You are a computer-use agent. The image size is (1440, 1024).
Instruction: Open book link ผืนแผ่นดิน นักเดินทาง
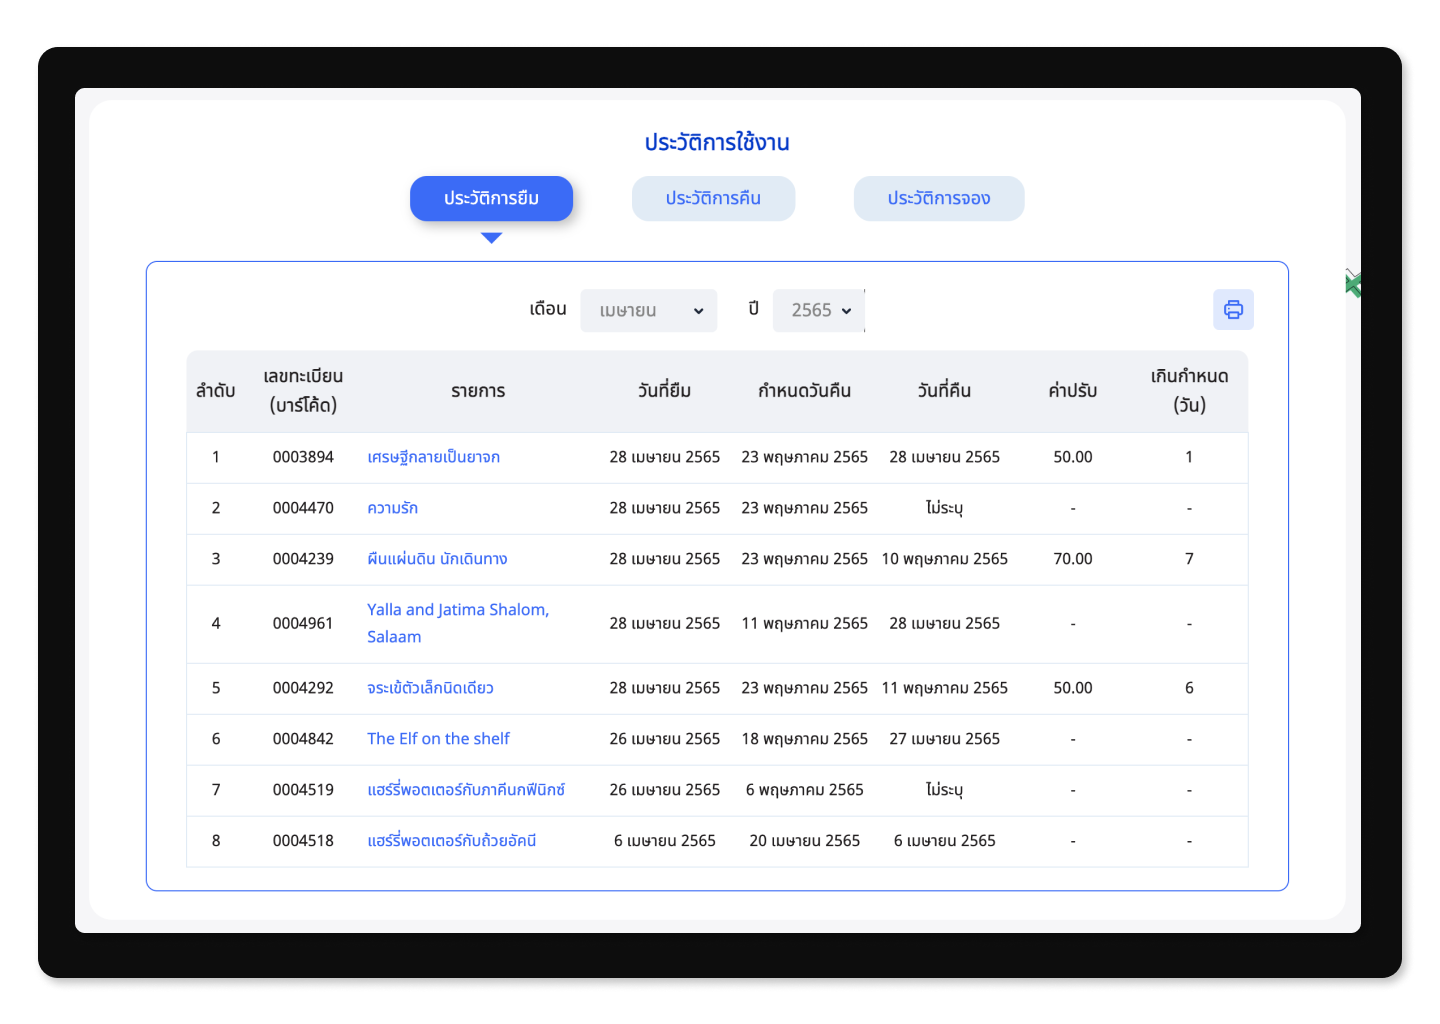(437, 559)
